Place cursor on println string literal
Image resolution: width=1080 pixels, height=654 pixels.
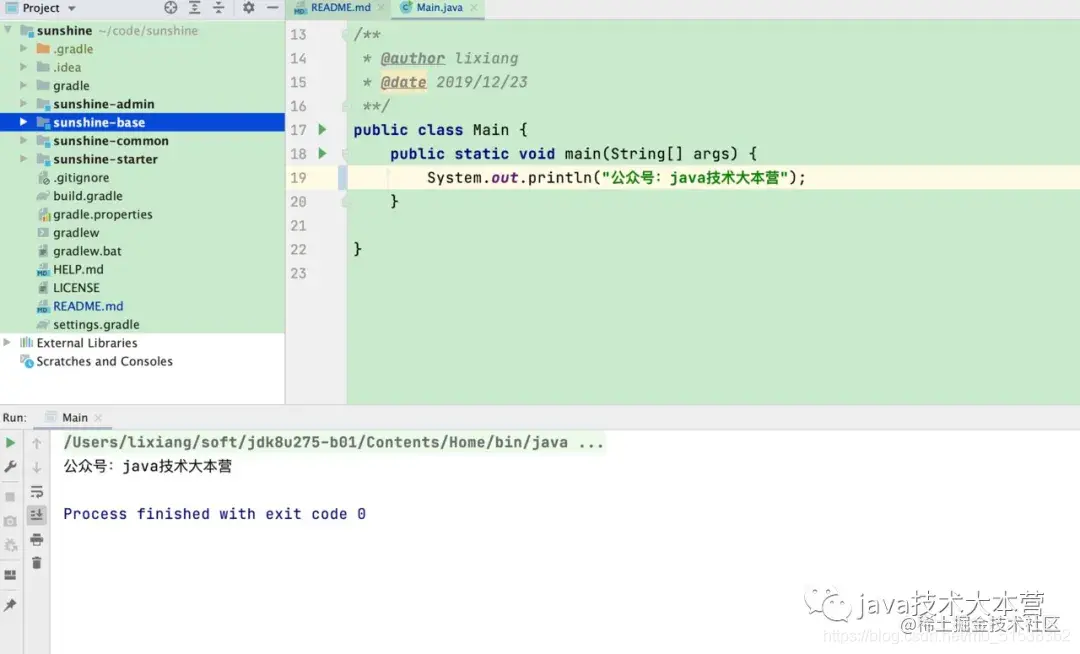point(694,178)
